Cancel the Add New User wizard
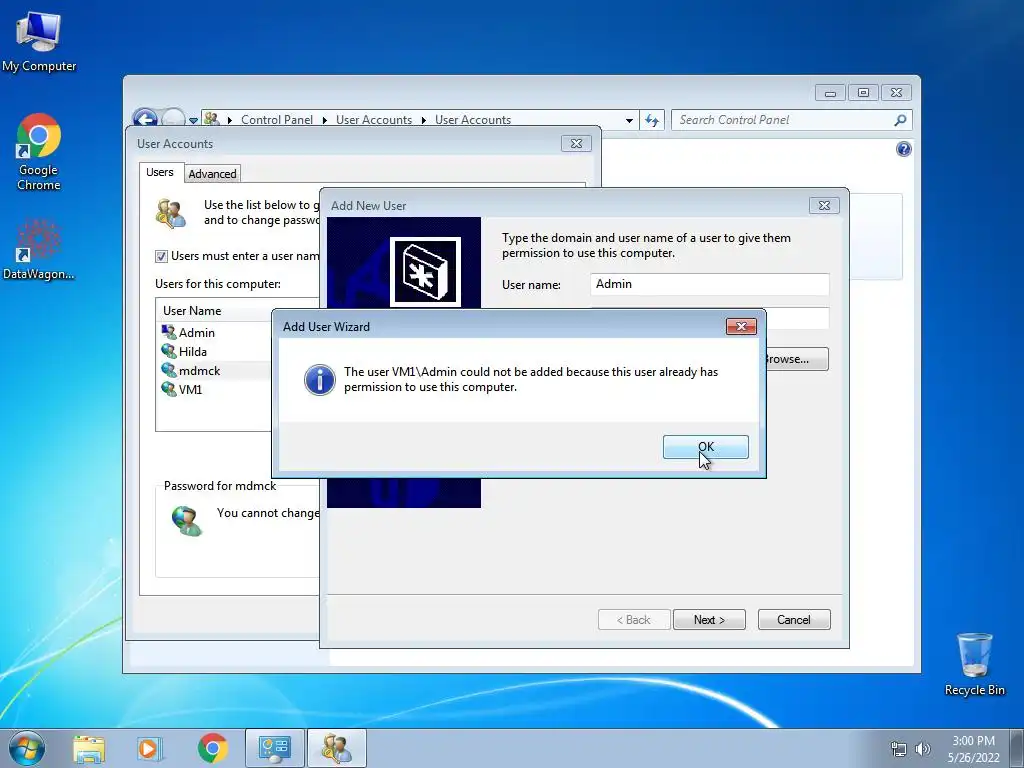This screenshot has width=1024, height=768. [793, 620]
